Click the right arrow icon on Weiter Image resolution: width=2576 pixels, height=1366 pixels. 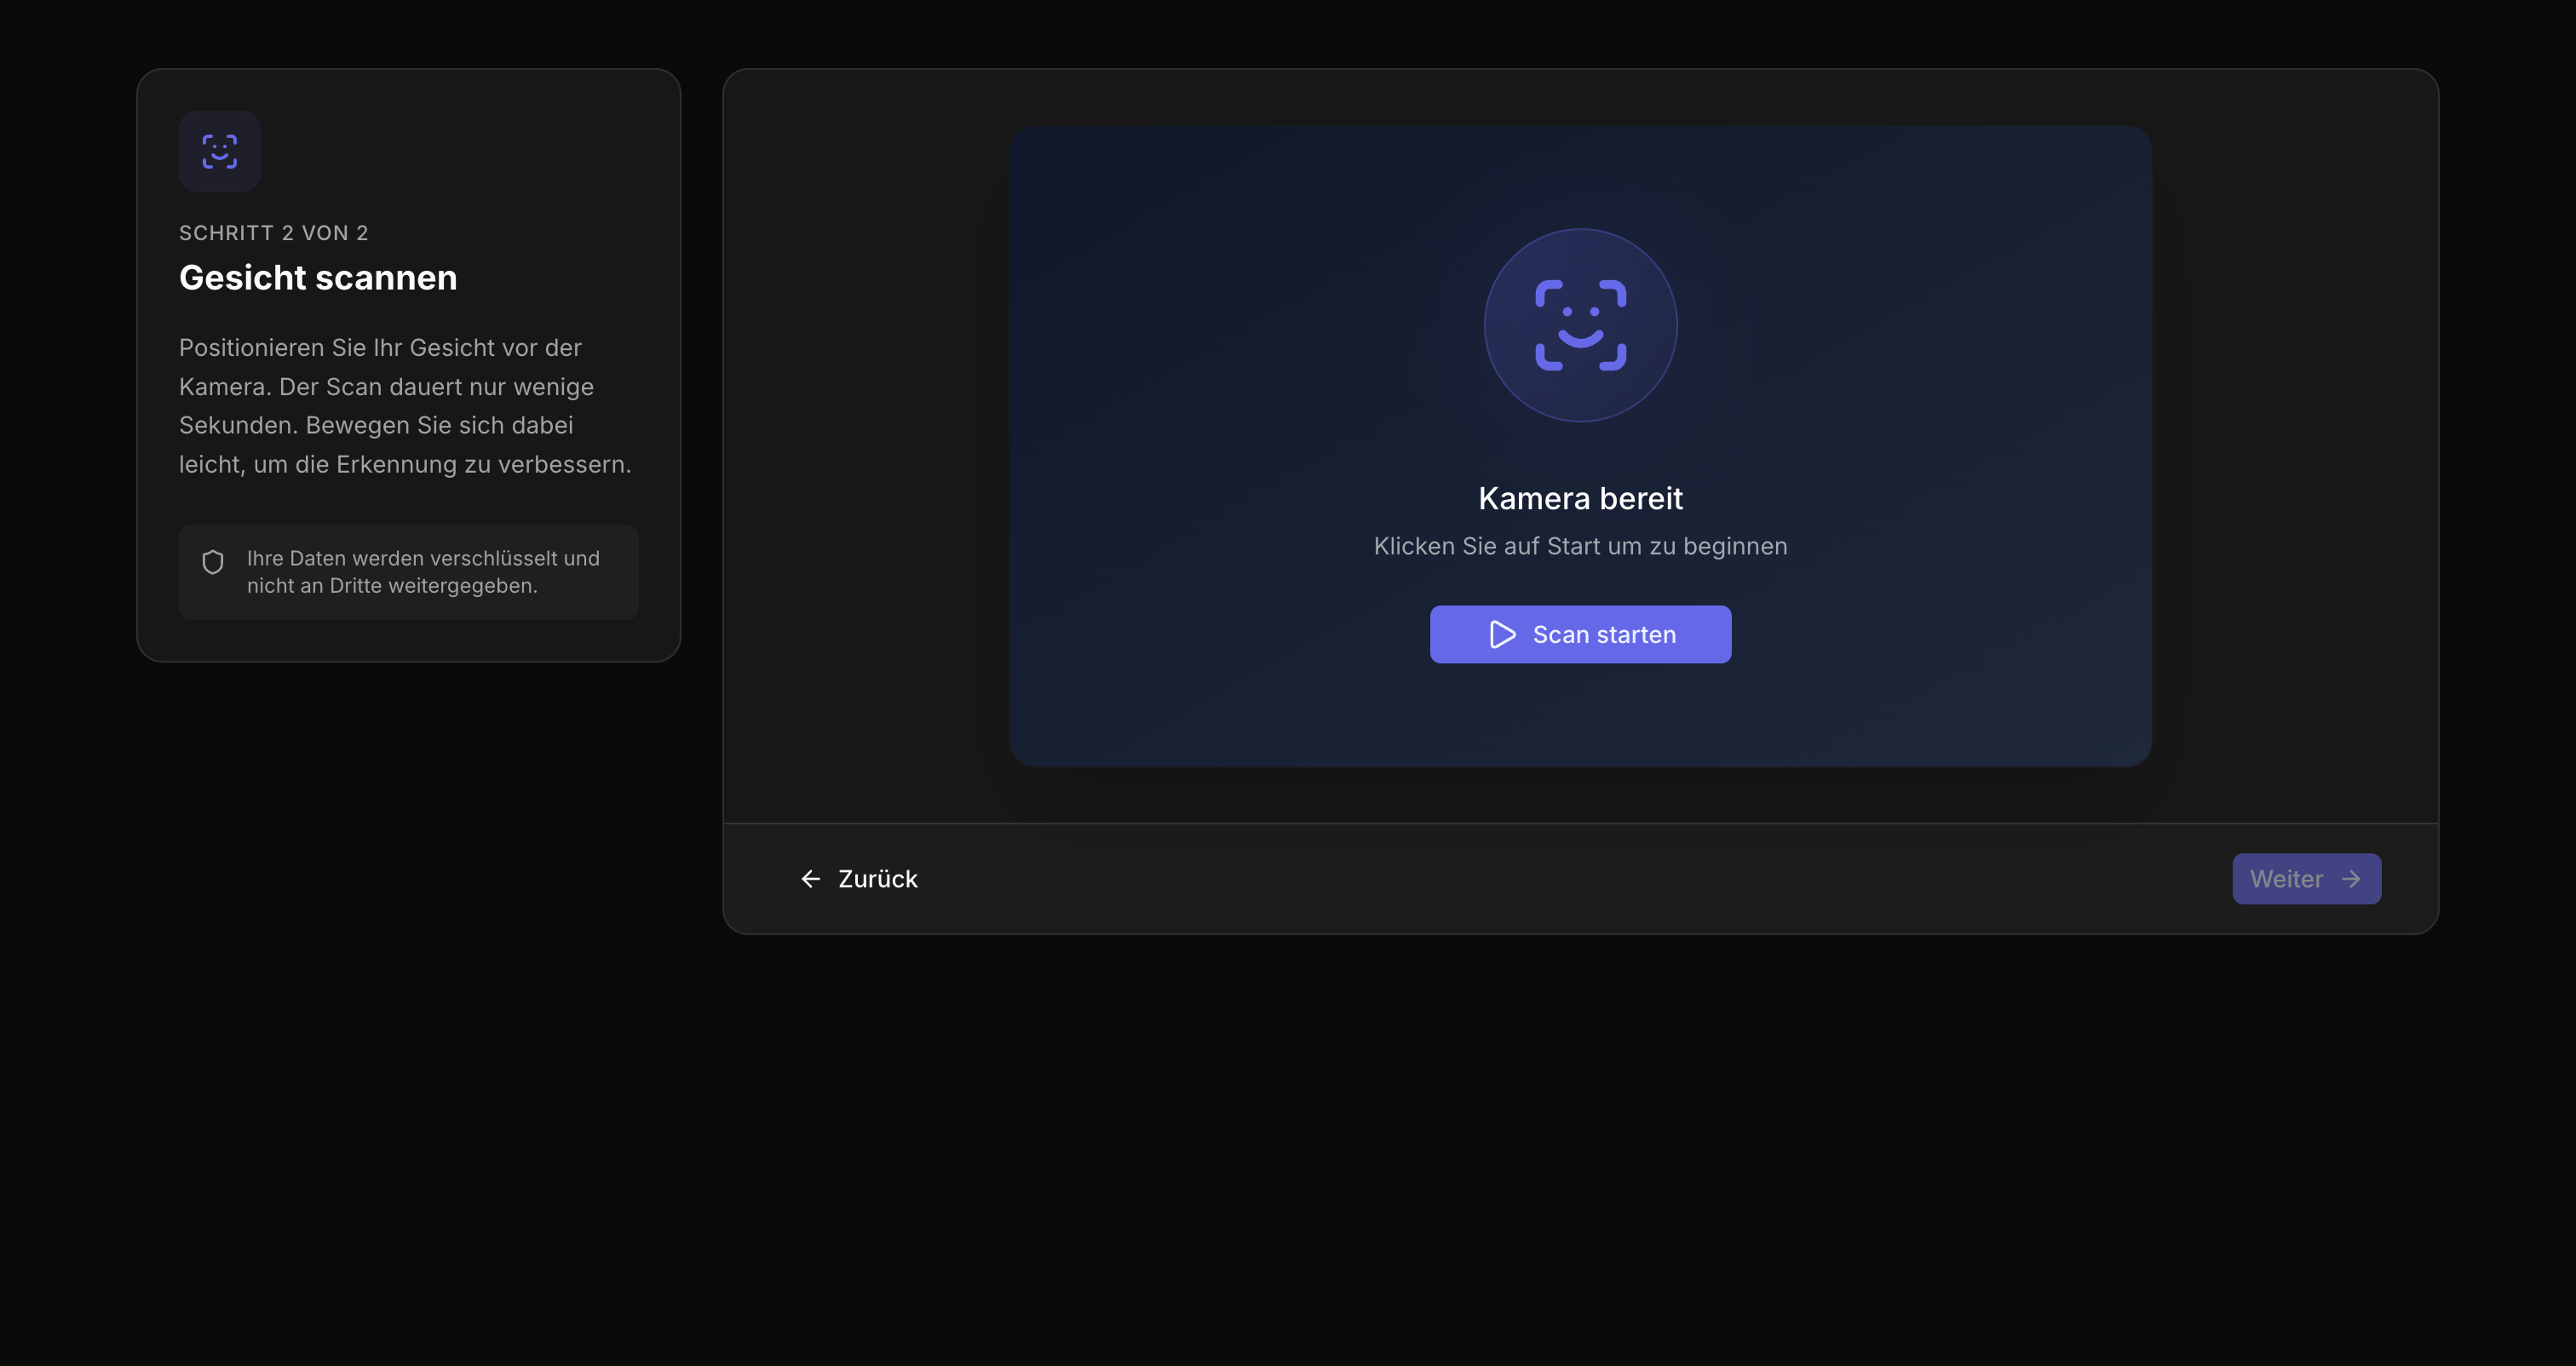(2351, 879)
